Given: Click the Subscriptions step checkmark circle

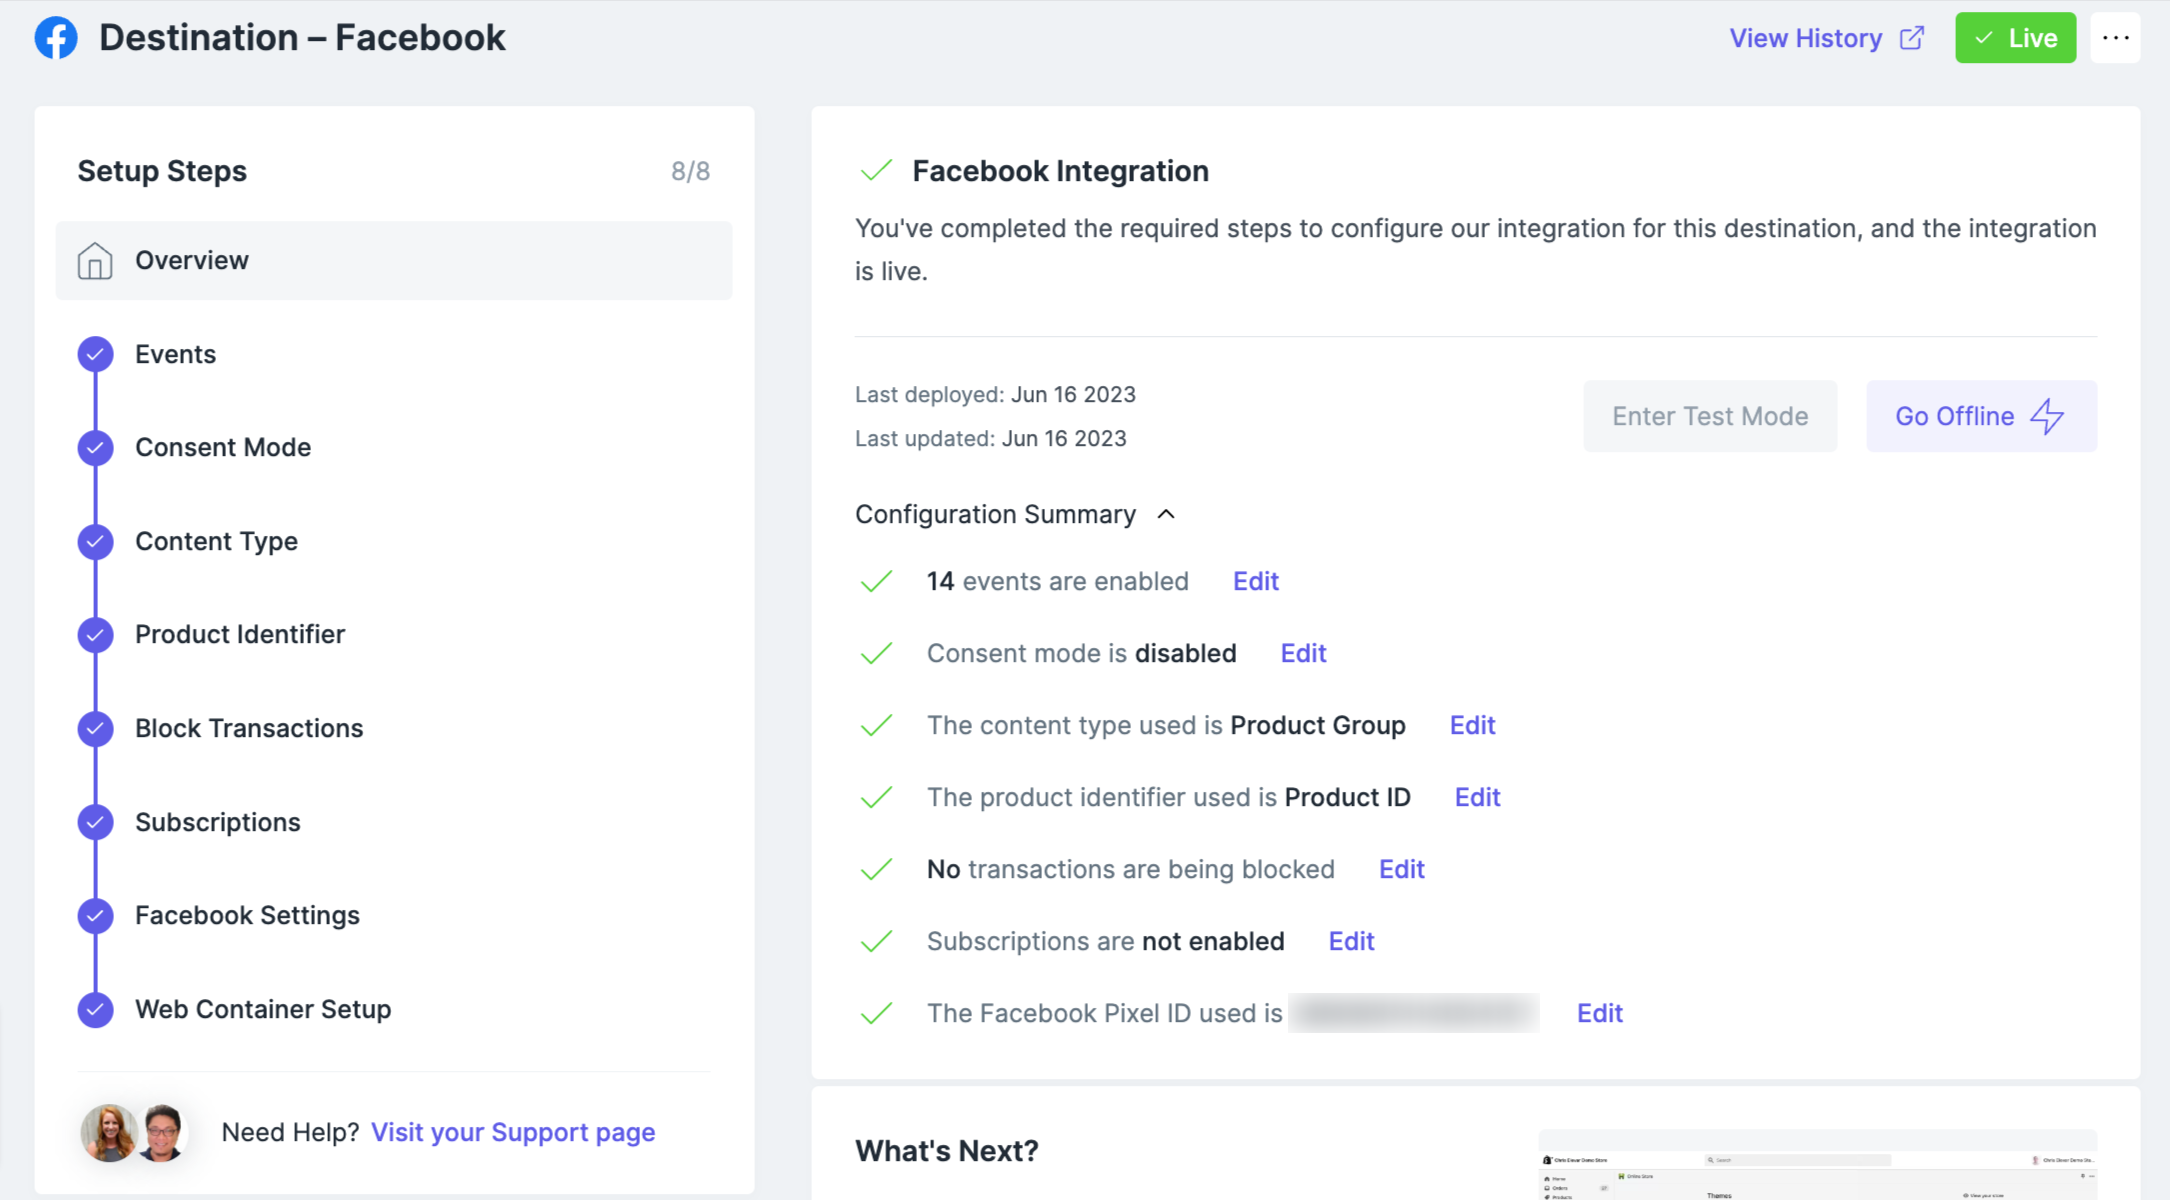Looking at the screenshot, I should click(x=96, y=822).
